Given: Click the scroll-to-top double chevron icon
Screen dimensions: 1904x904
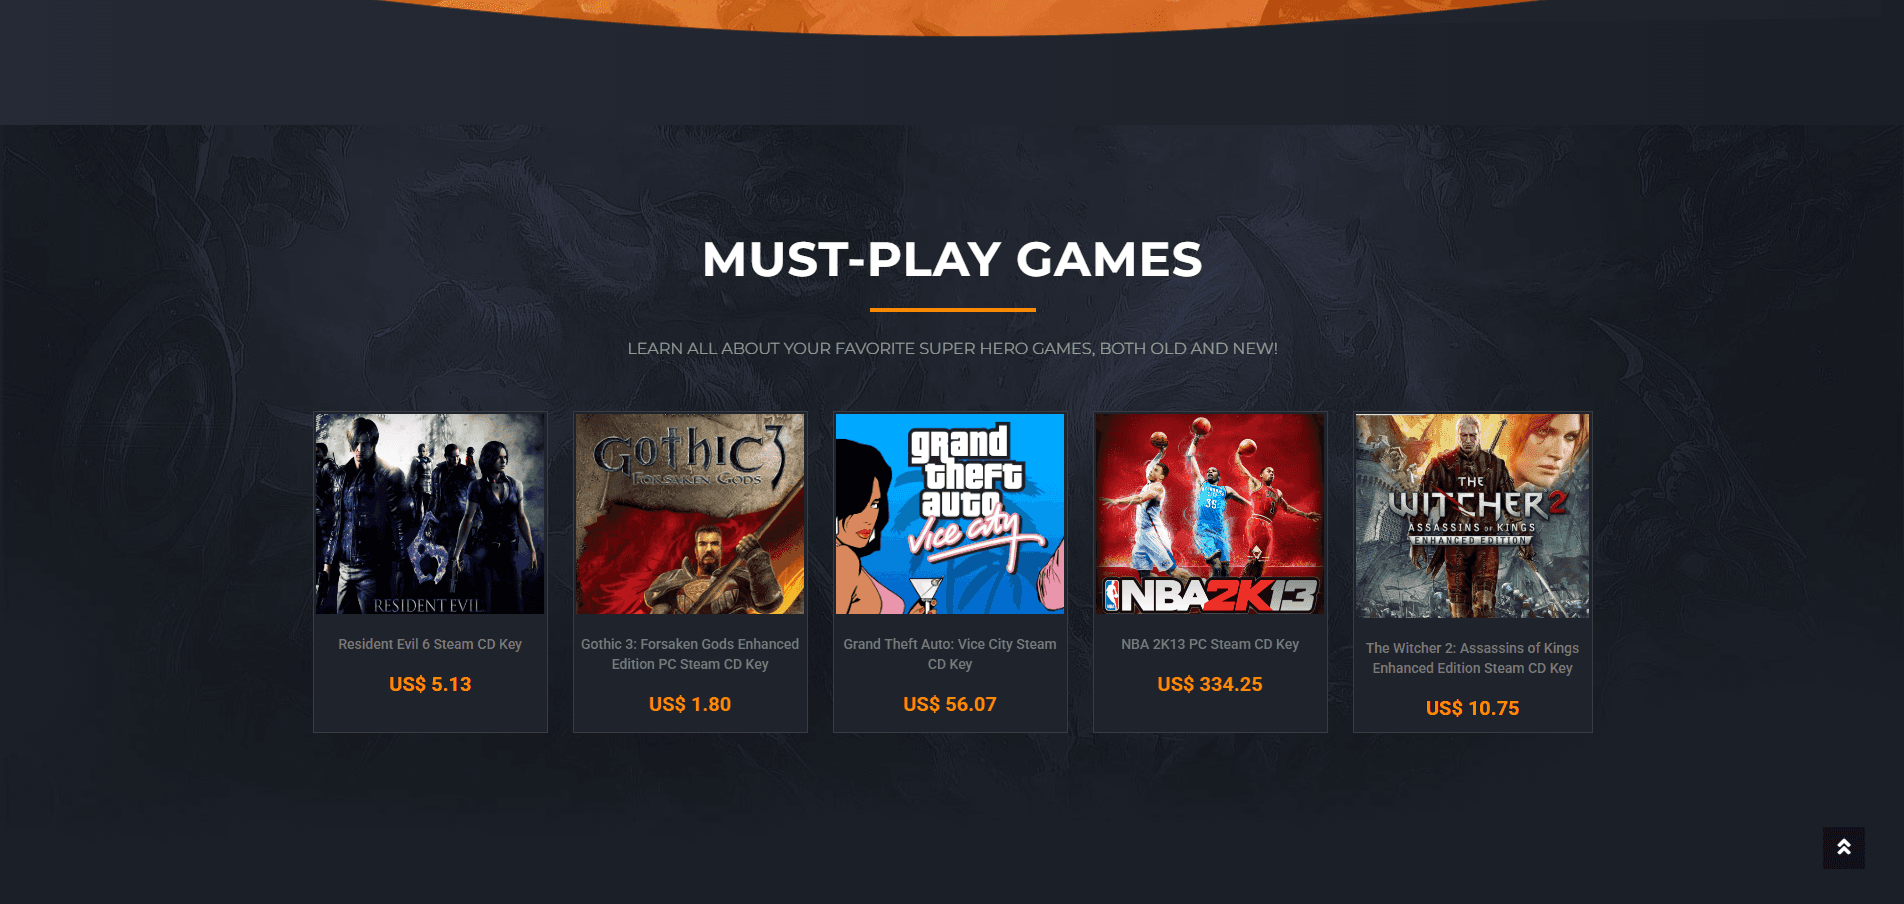Looking at the screenshot, I should pyautogui.click(x=1843, y=847).
